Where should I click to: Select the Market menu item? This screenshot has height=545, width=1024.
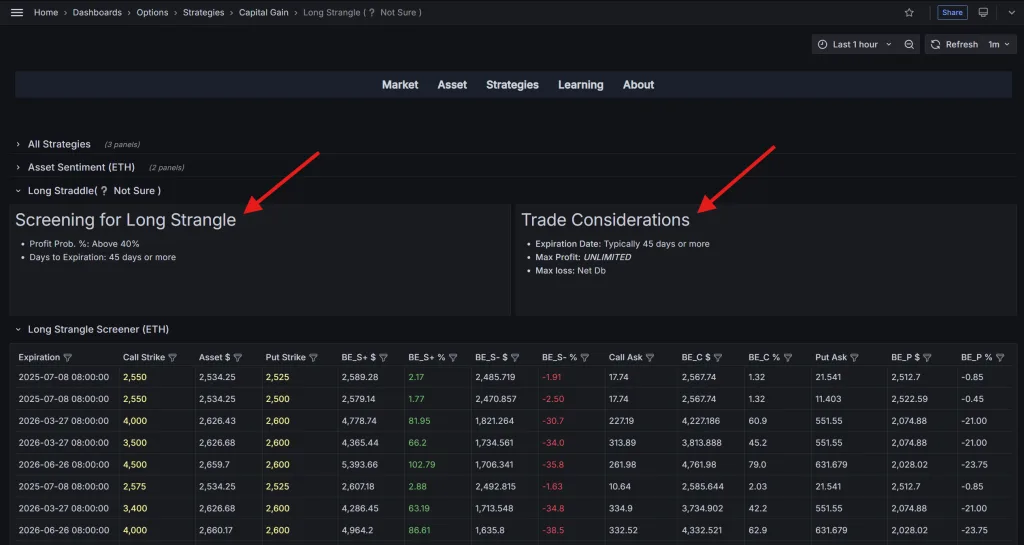[x=400, y=85]
